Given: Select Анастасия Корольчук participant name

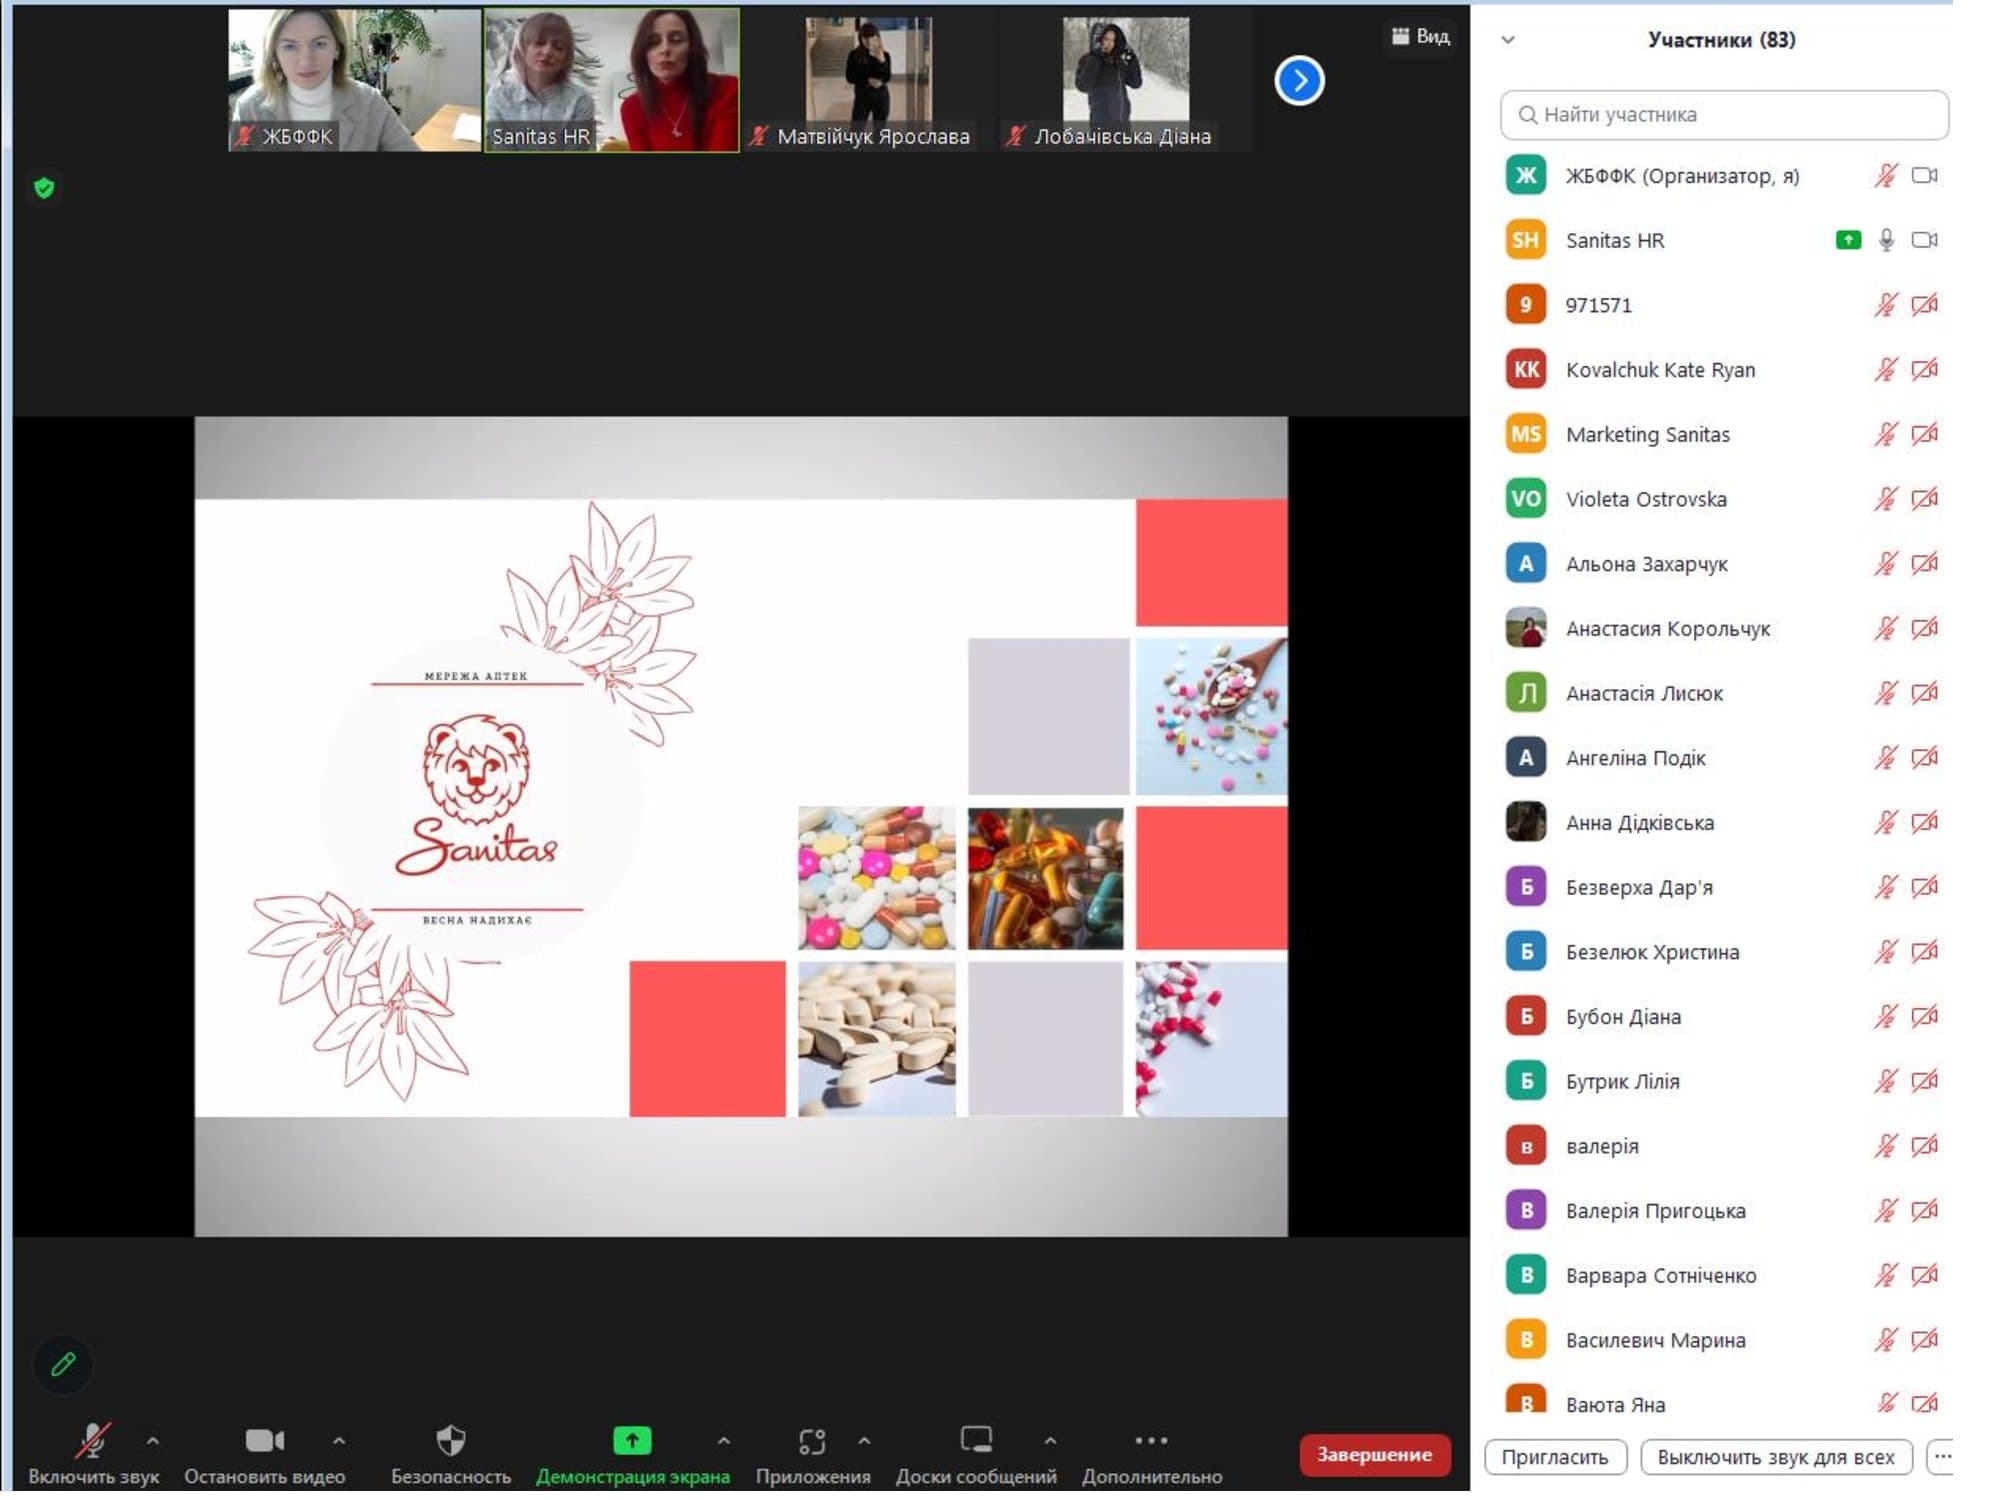Looking at the screenshot, I should [1668, 629].
